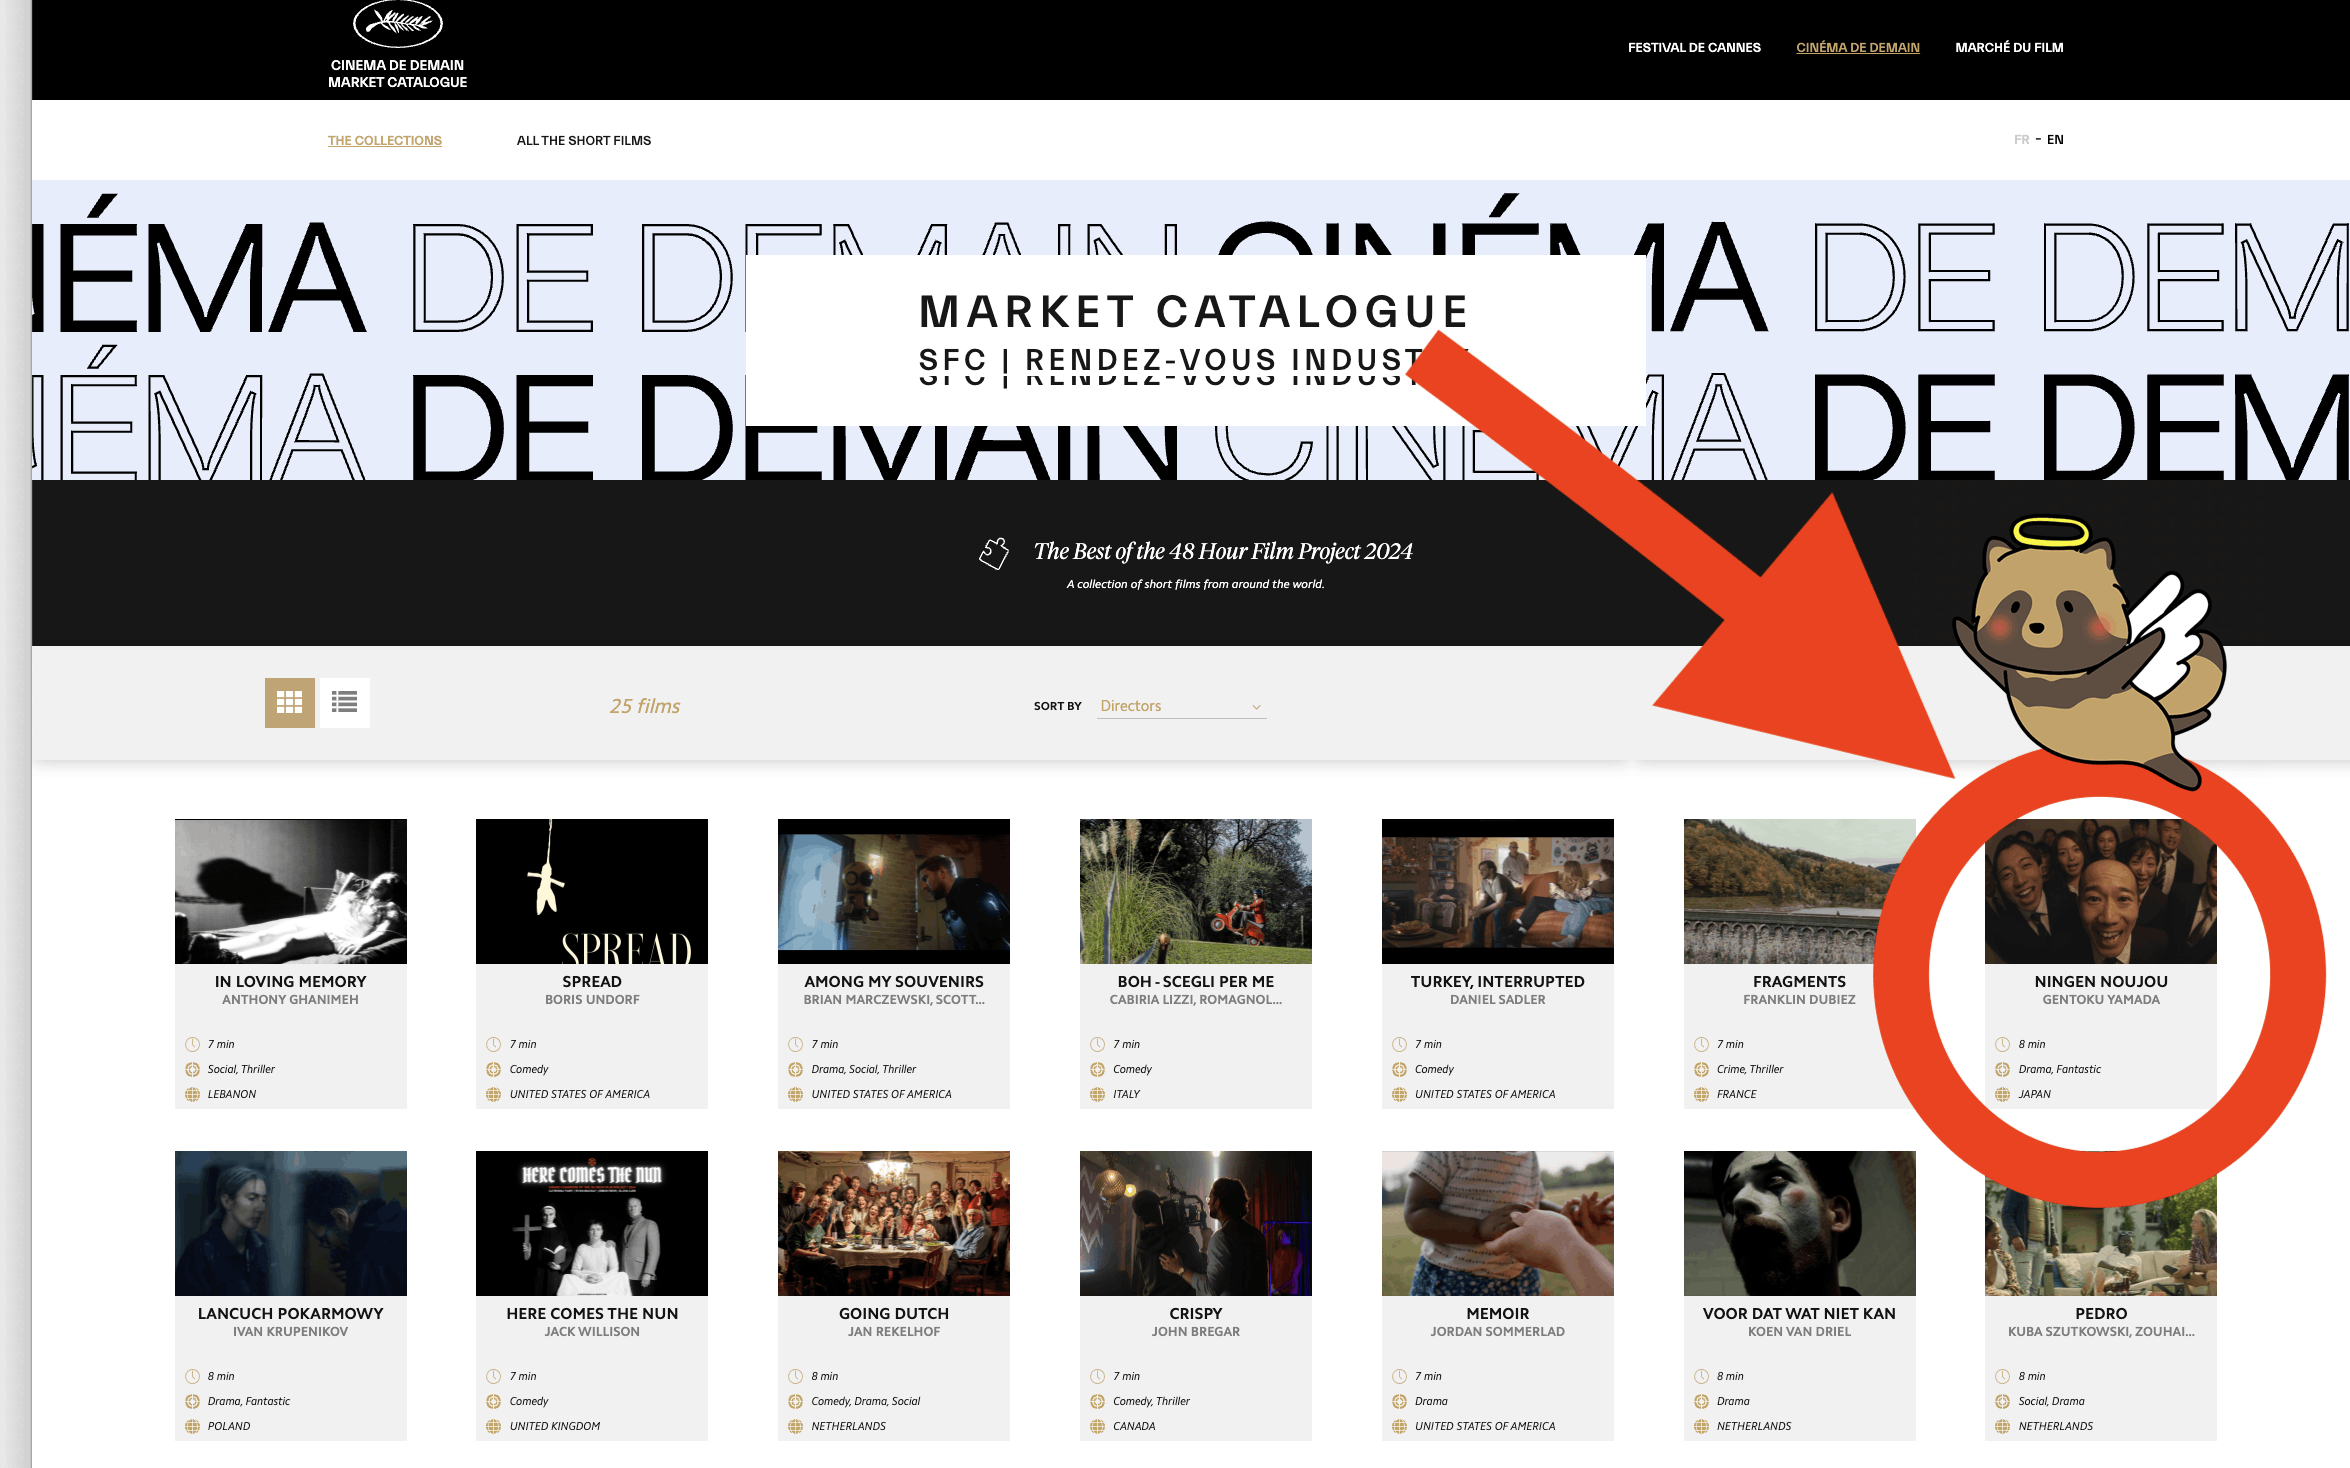This screenshot has width=2350, height=1468.
Task: Select the EN language option
Action: 2055,140
